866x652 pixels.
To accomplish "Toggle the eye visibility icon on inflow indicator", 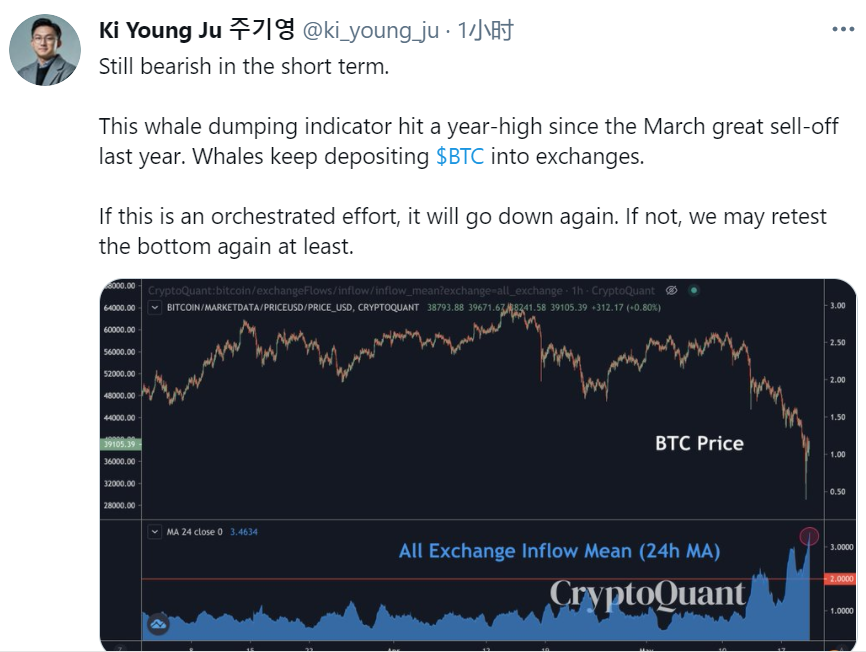I will (x=672, y=290).
